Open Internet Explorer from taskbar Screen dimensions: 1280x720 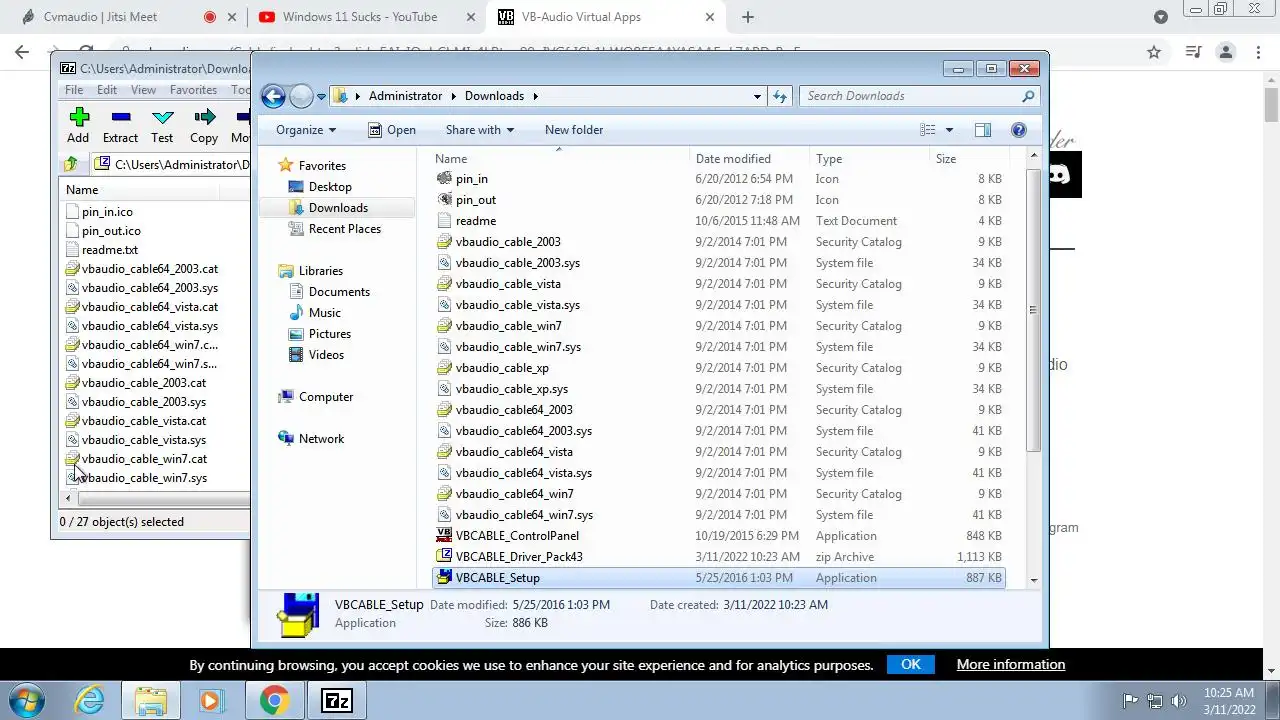(x=90, y=700)
